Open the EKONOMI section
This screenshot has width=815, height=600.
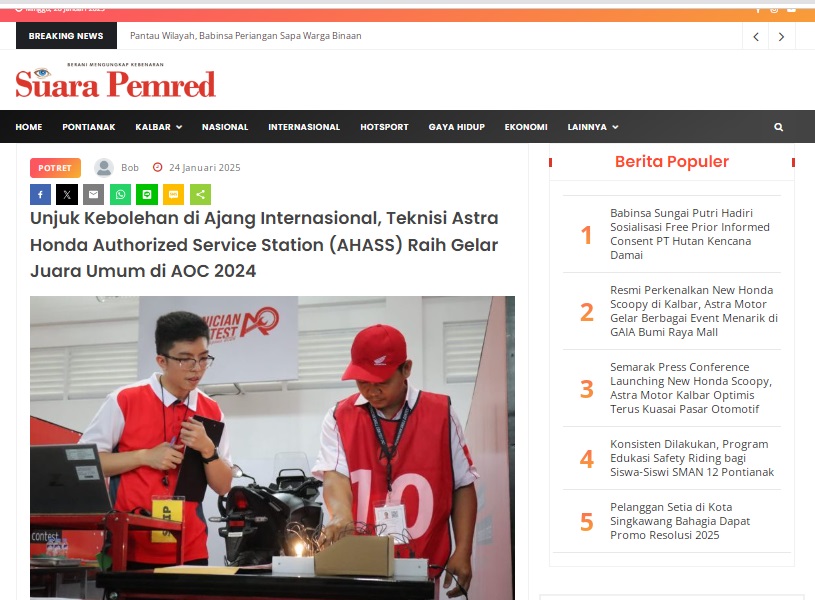click(526, 127)
